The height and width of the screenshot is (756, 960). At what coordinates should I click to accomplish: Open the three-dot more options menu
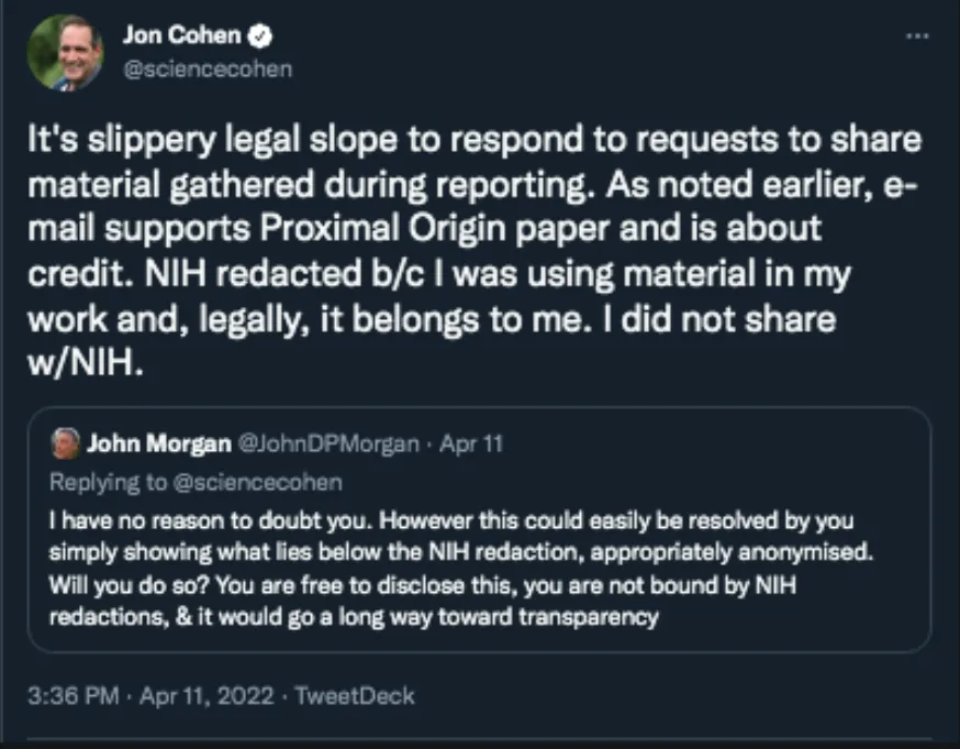[917, 35]
